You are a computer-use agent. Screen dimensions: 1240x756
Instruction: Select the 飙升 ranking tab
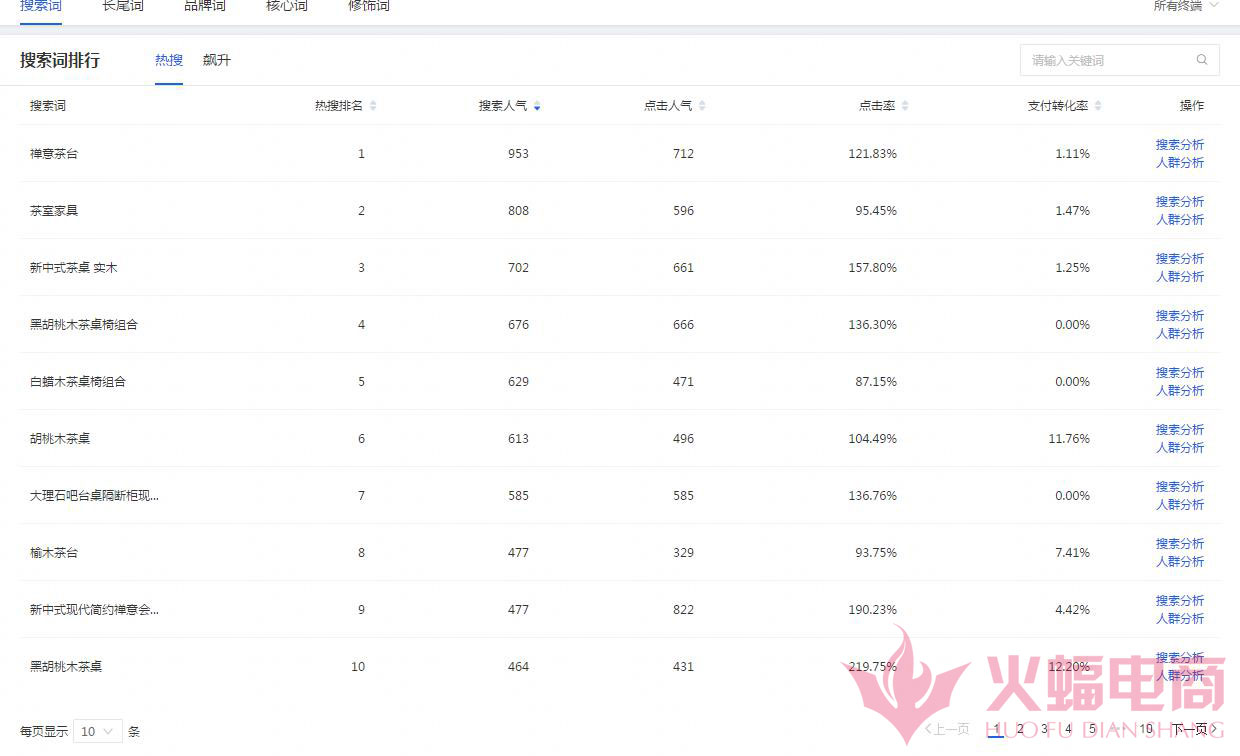coord(216,60)
